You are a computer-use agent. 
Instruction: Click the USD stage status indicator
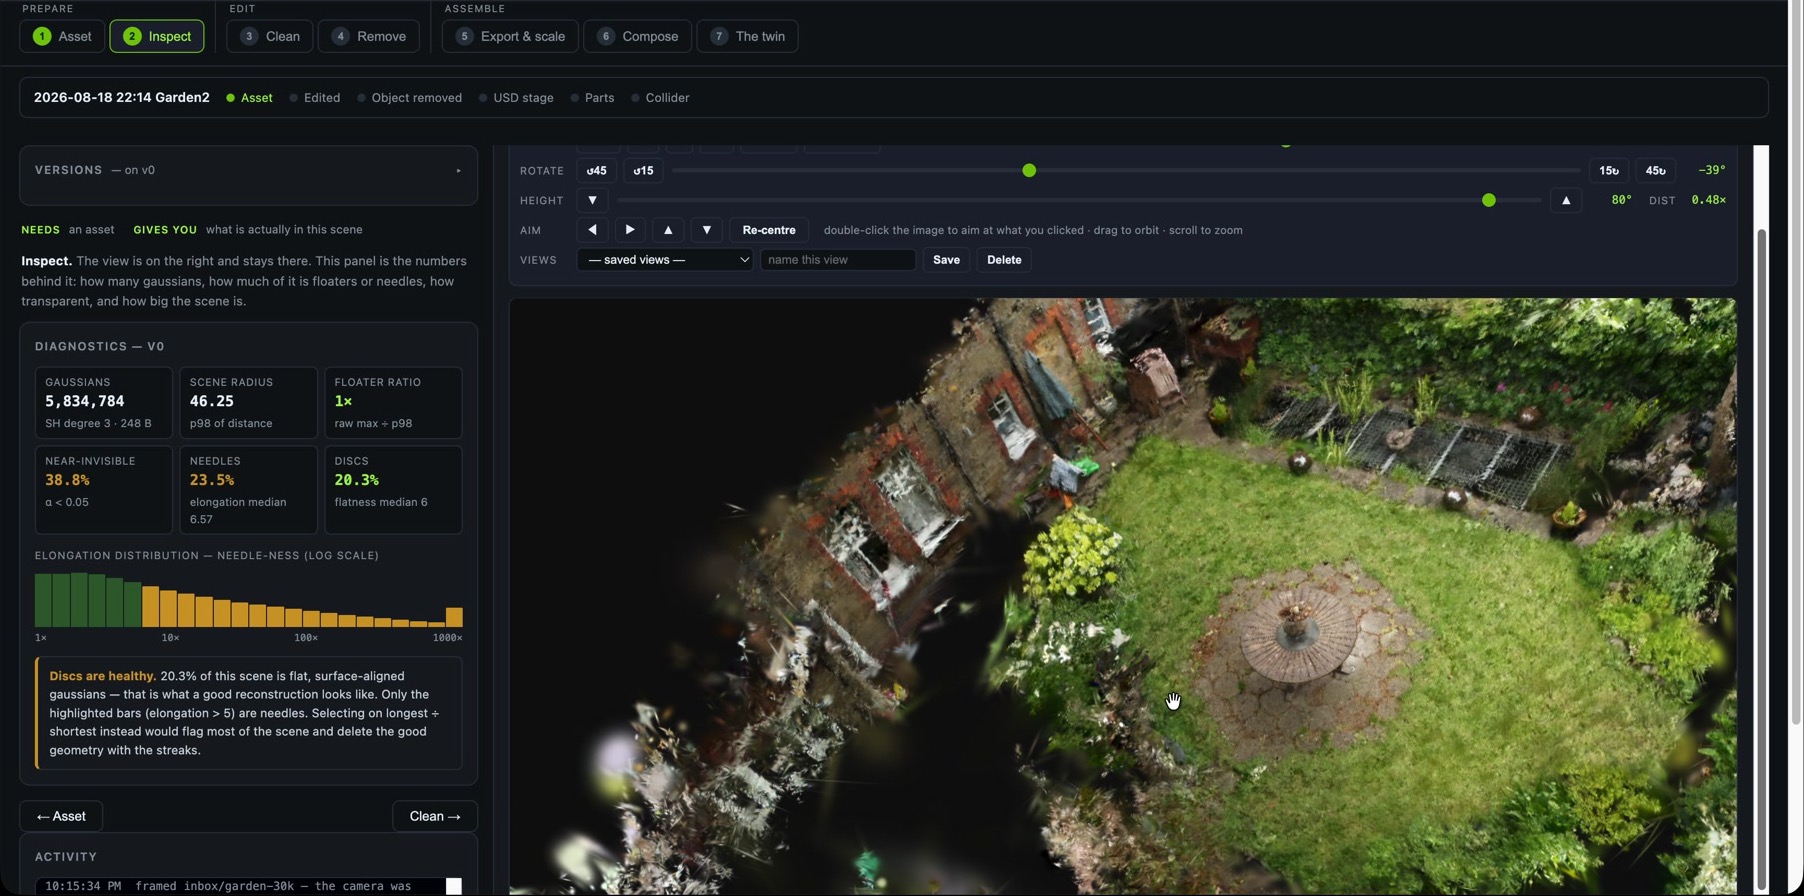[x=516, y=98]
